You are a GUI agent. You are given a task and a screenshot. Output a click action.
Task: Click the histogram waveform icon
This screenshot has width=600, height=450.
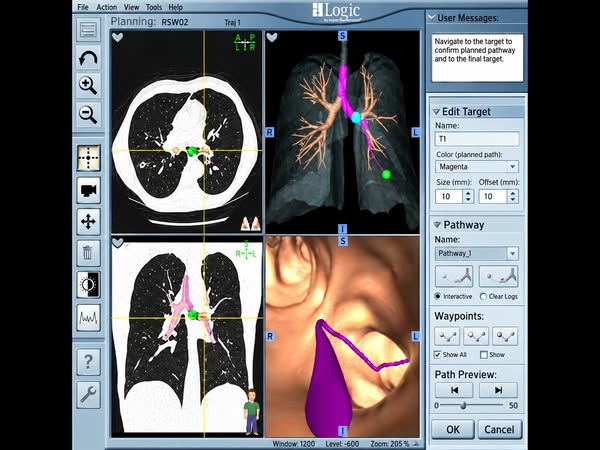click(88, 317)
